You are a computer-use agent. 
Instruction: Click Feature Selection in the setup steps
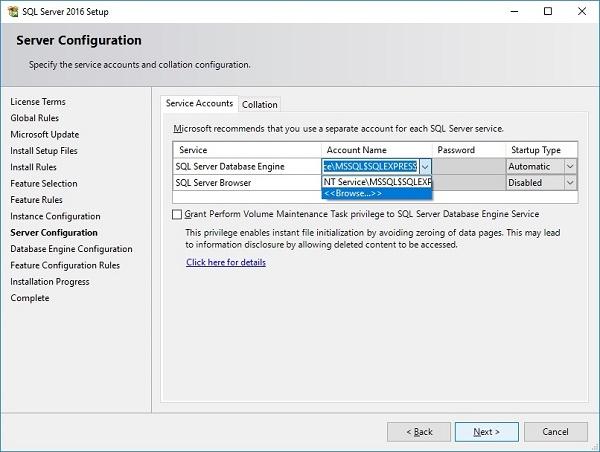pyautogui.click(x=44, y=184)
